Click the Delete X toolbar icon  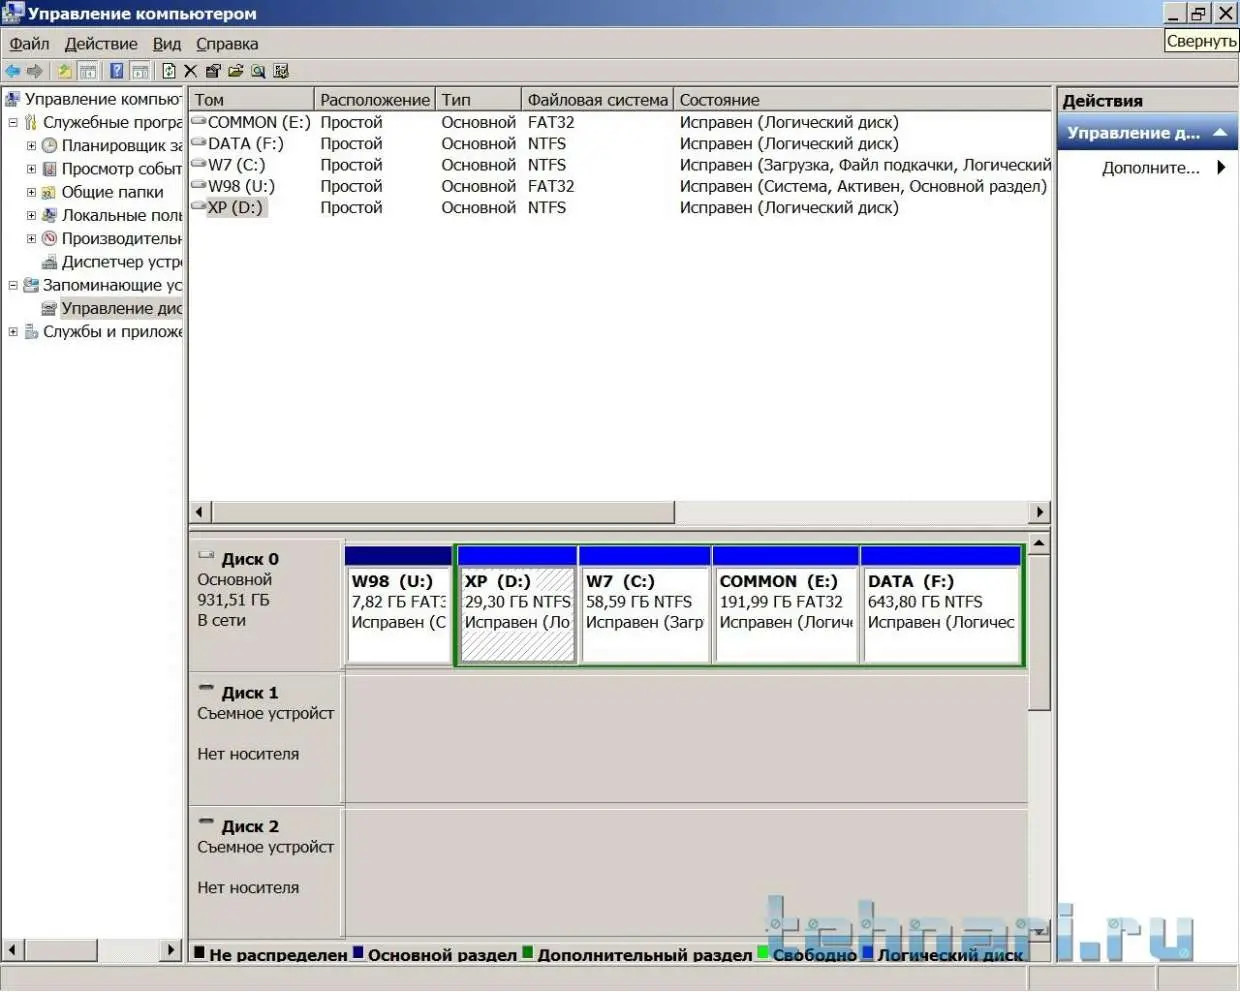point(191,71)
